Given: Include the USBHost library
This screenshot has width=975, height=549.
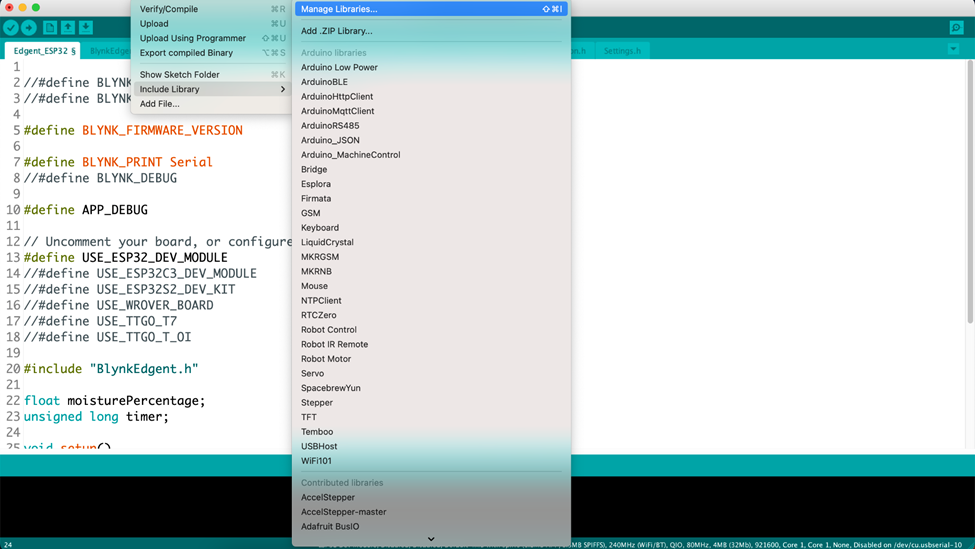Looking at the screenshot, I should point(431,446).
